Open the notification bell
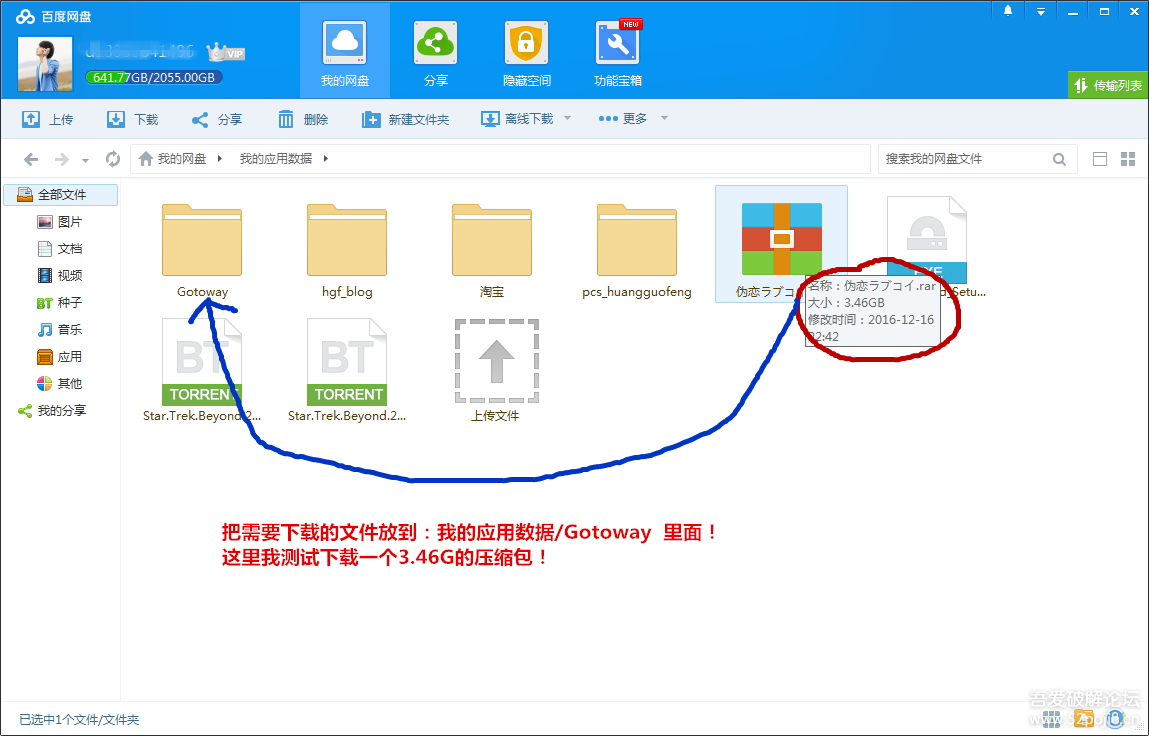Viewport: 1149px width, 736px height. 1008,11
